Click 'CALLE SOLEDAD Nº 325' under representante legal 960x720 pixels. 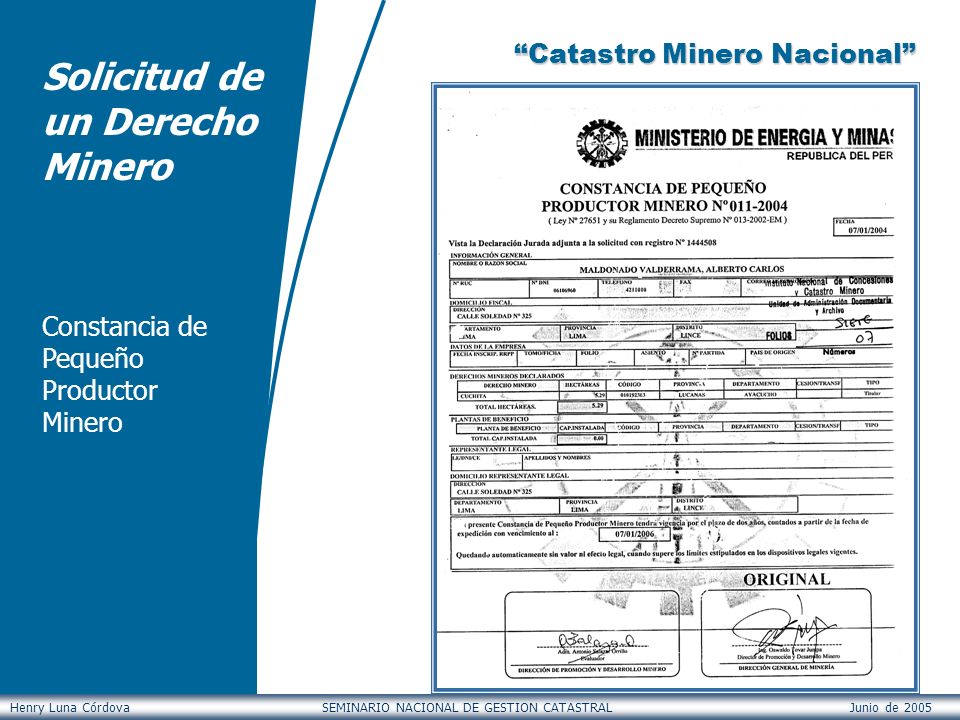tap(494, 492)
